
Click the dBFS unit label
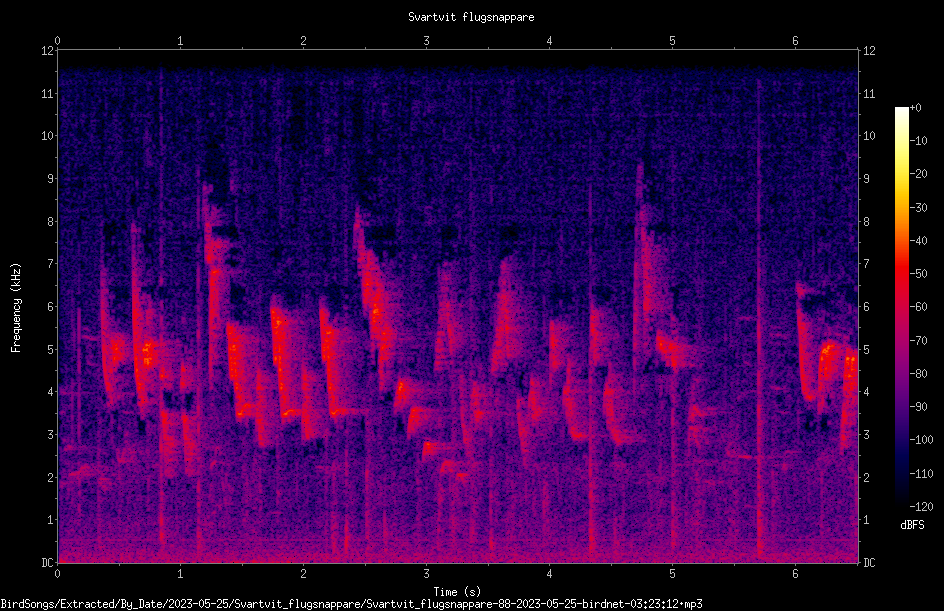coord(912,525)
